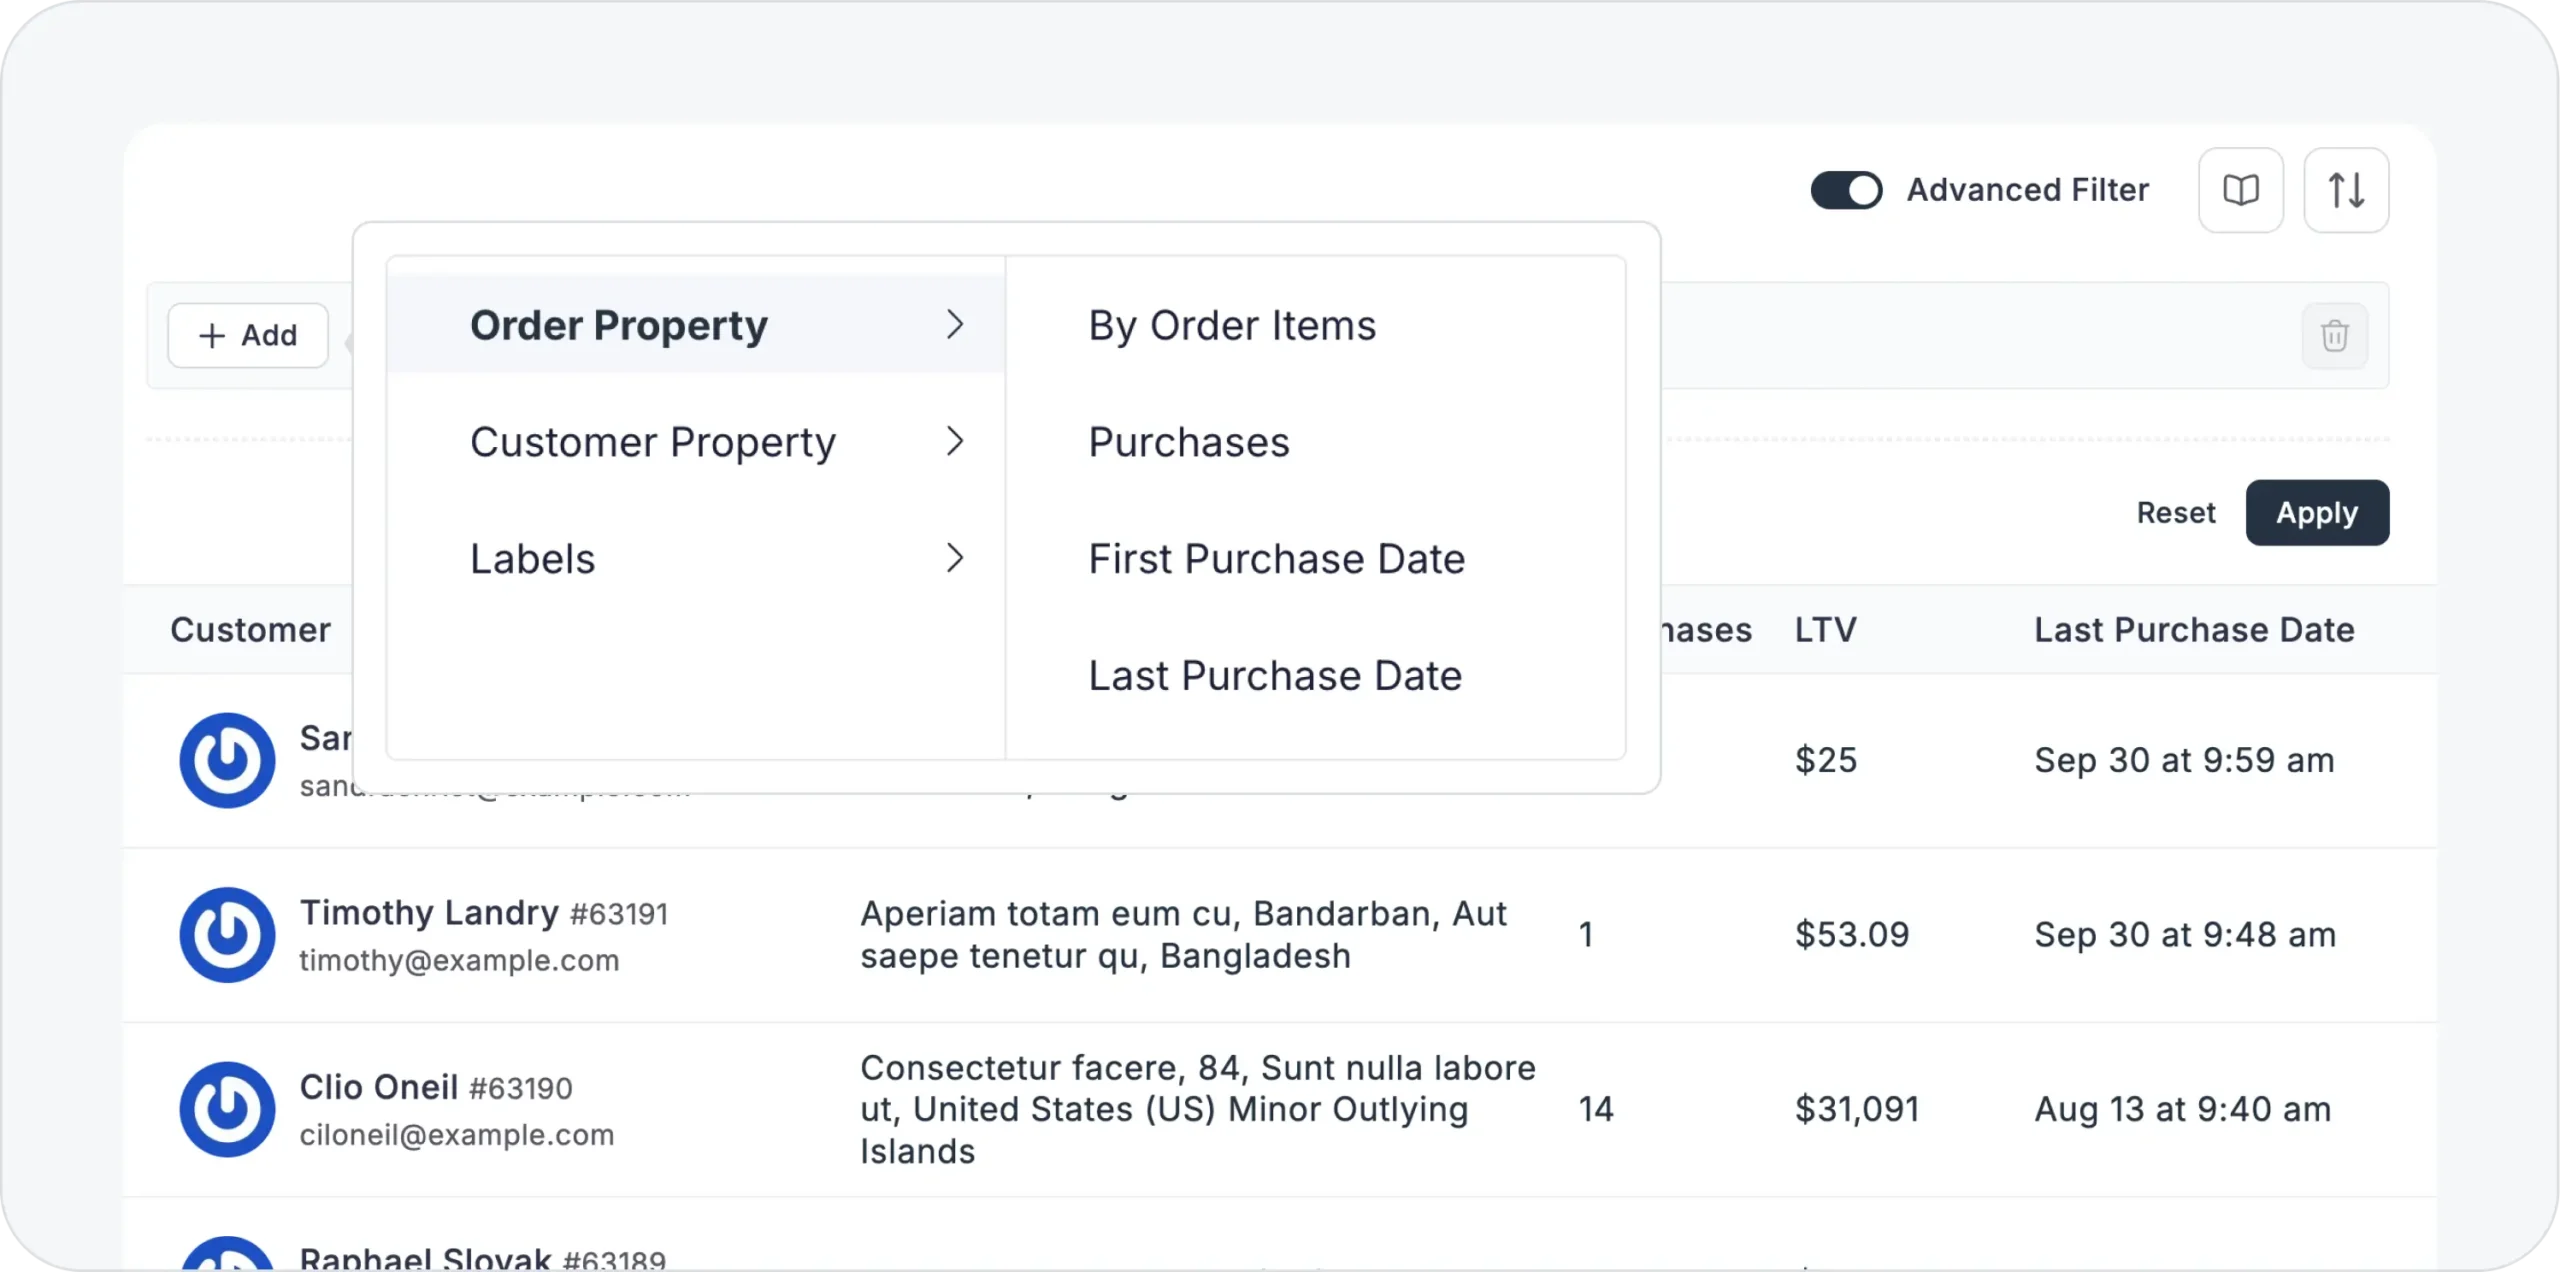Choose Purchases from the submenu

click(x=1189, y=442)
